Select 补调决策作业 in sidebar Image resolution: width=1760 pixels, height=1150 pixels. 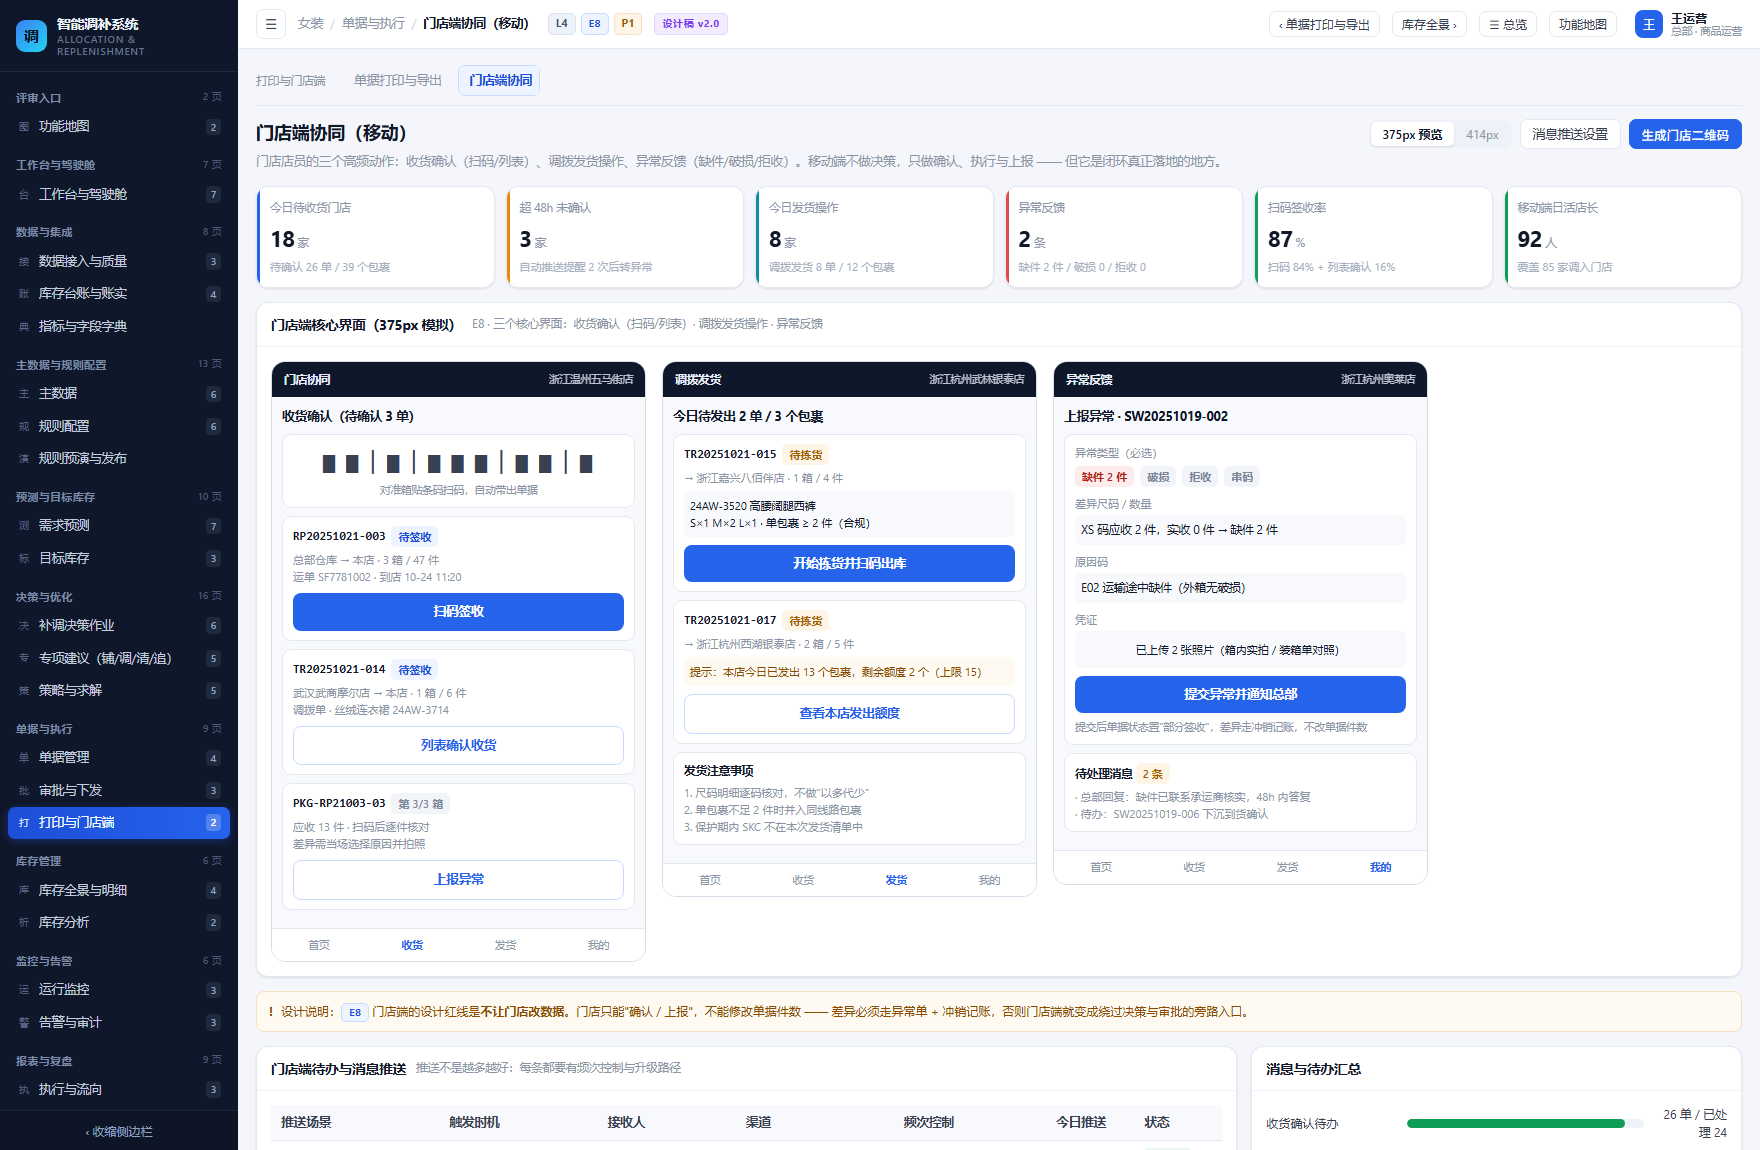(x=119, y=626)
